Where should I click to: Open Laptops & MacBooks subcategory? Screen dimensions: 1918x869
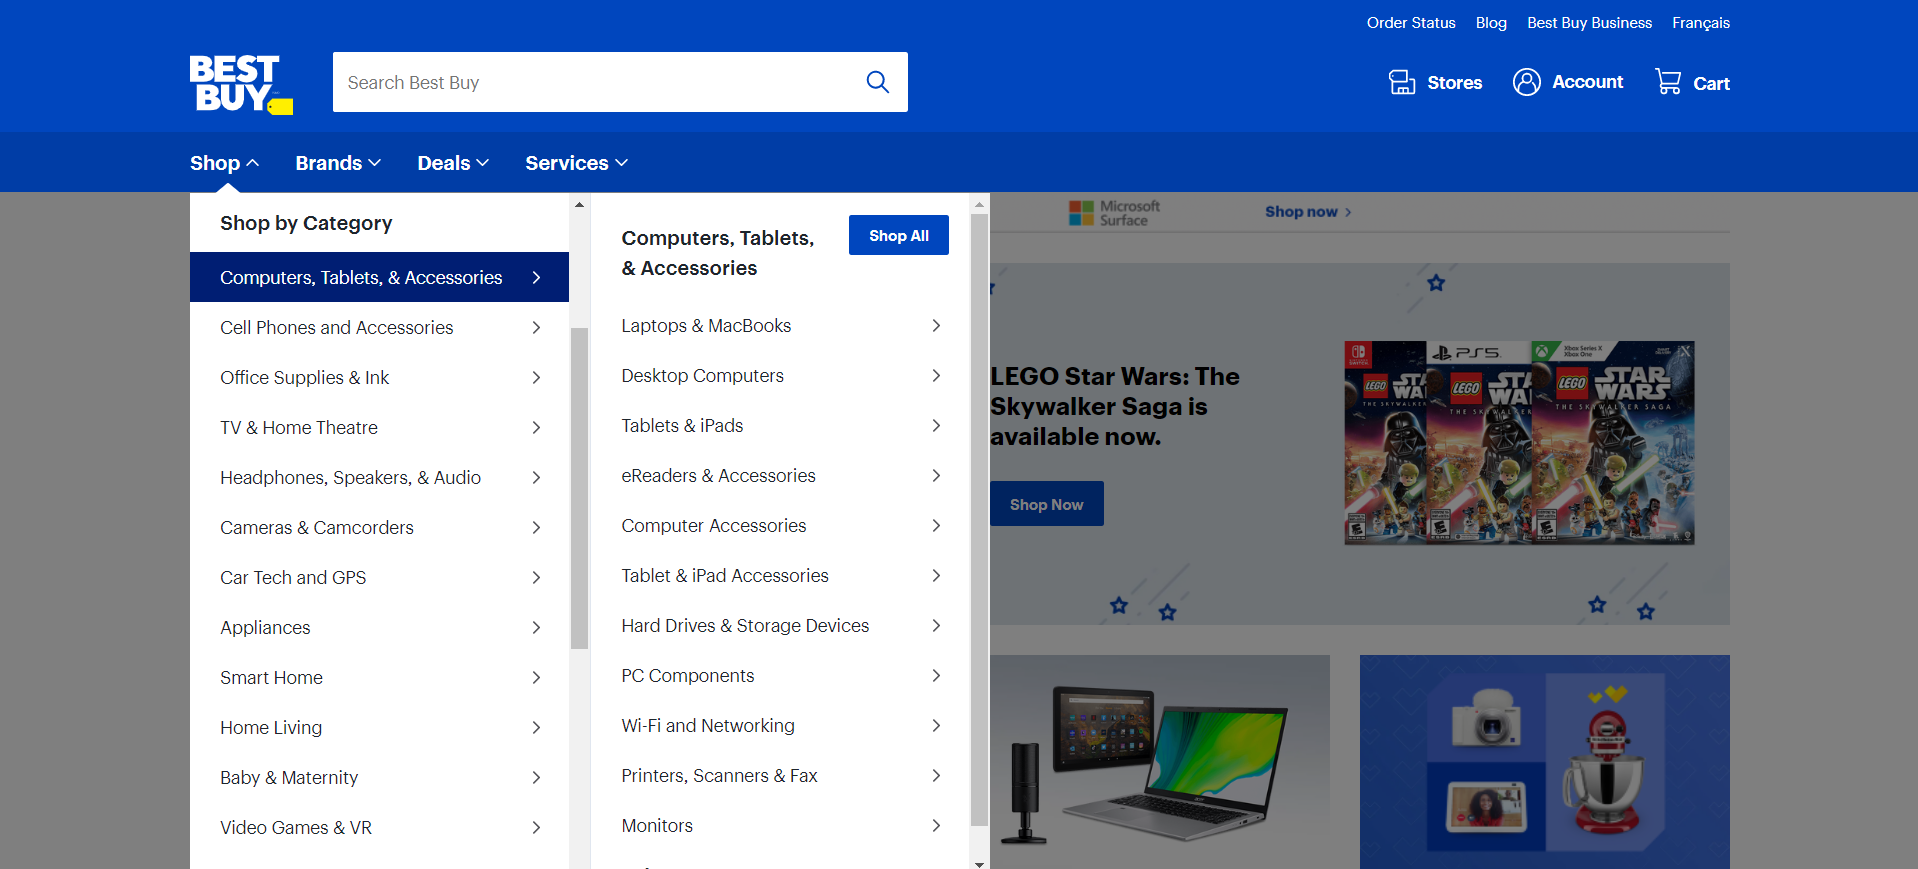click(706, 326)
